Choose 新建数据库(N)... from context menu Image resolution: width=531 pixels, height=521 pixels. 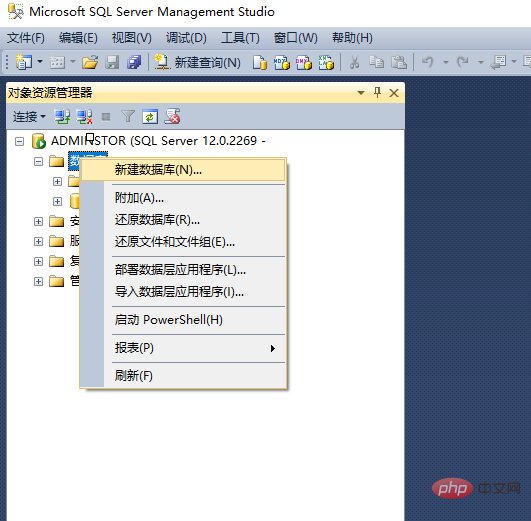pyautogui.click(x=183, y=170)
